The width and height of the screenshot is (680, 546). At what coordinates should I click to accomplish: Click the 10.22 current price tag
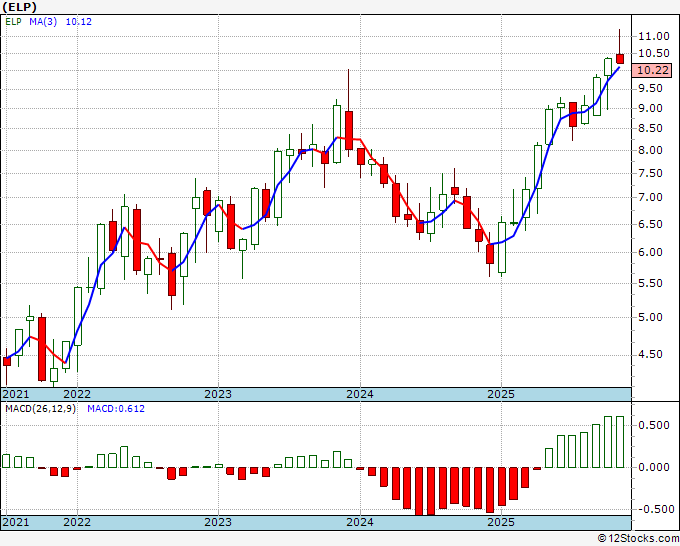pos(652,70)
